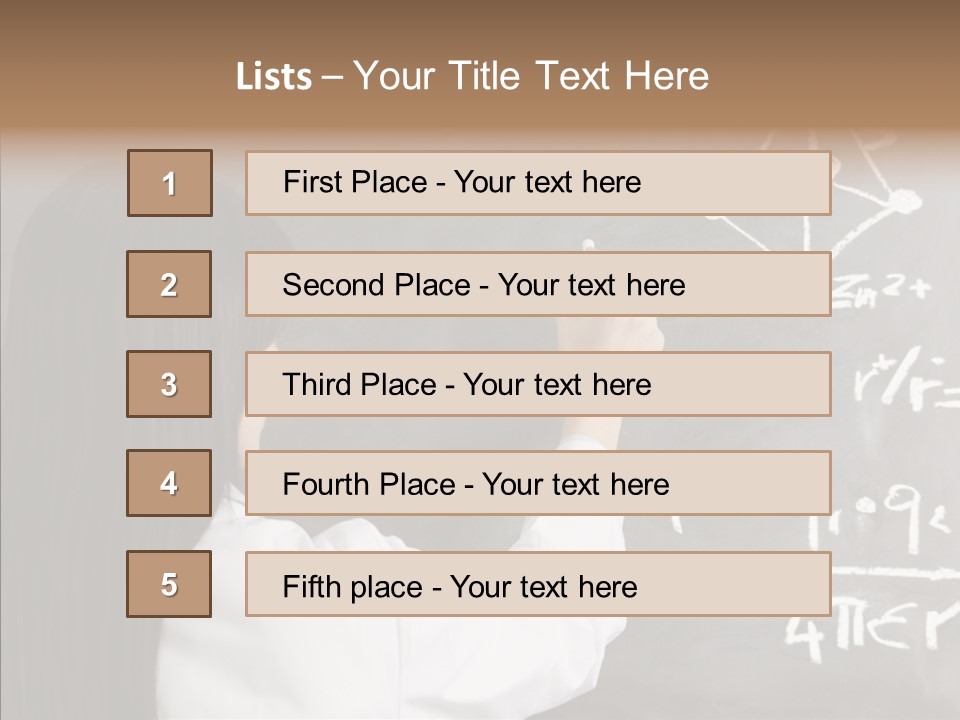Click the word 'Fifth' in list
This screenshot has height=720, width=960.
[x=310, y=586]
